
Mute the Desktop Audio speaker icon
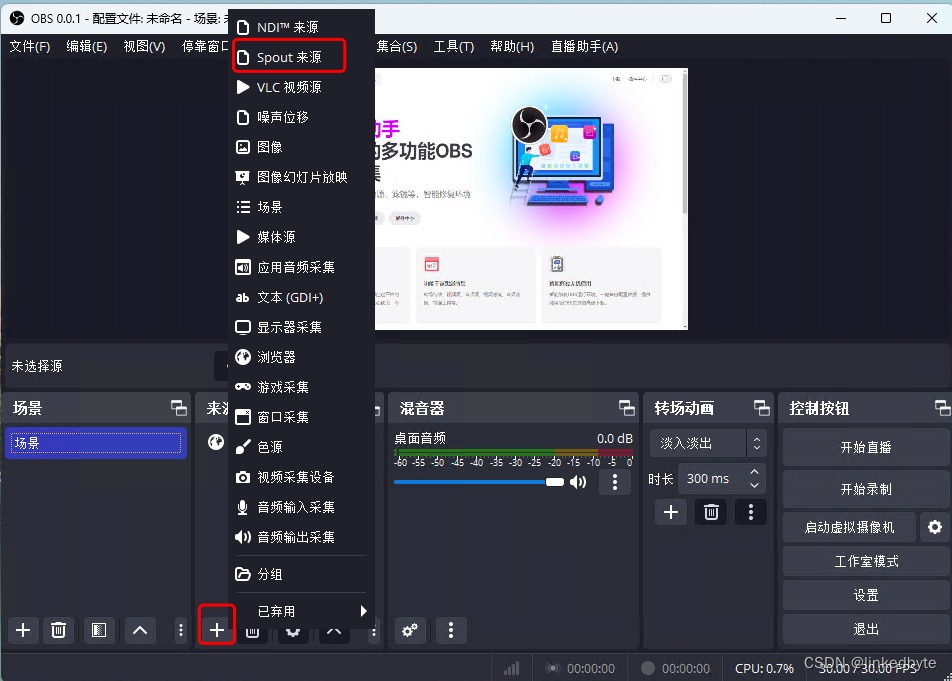tap(578, 482)
